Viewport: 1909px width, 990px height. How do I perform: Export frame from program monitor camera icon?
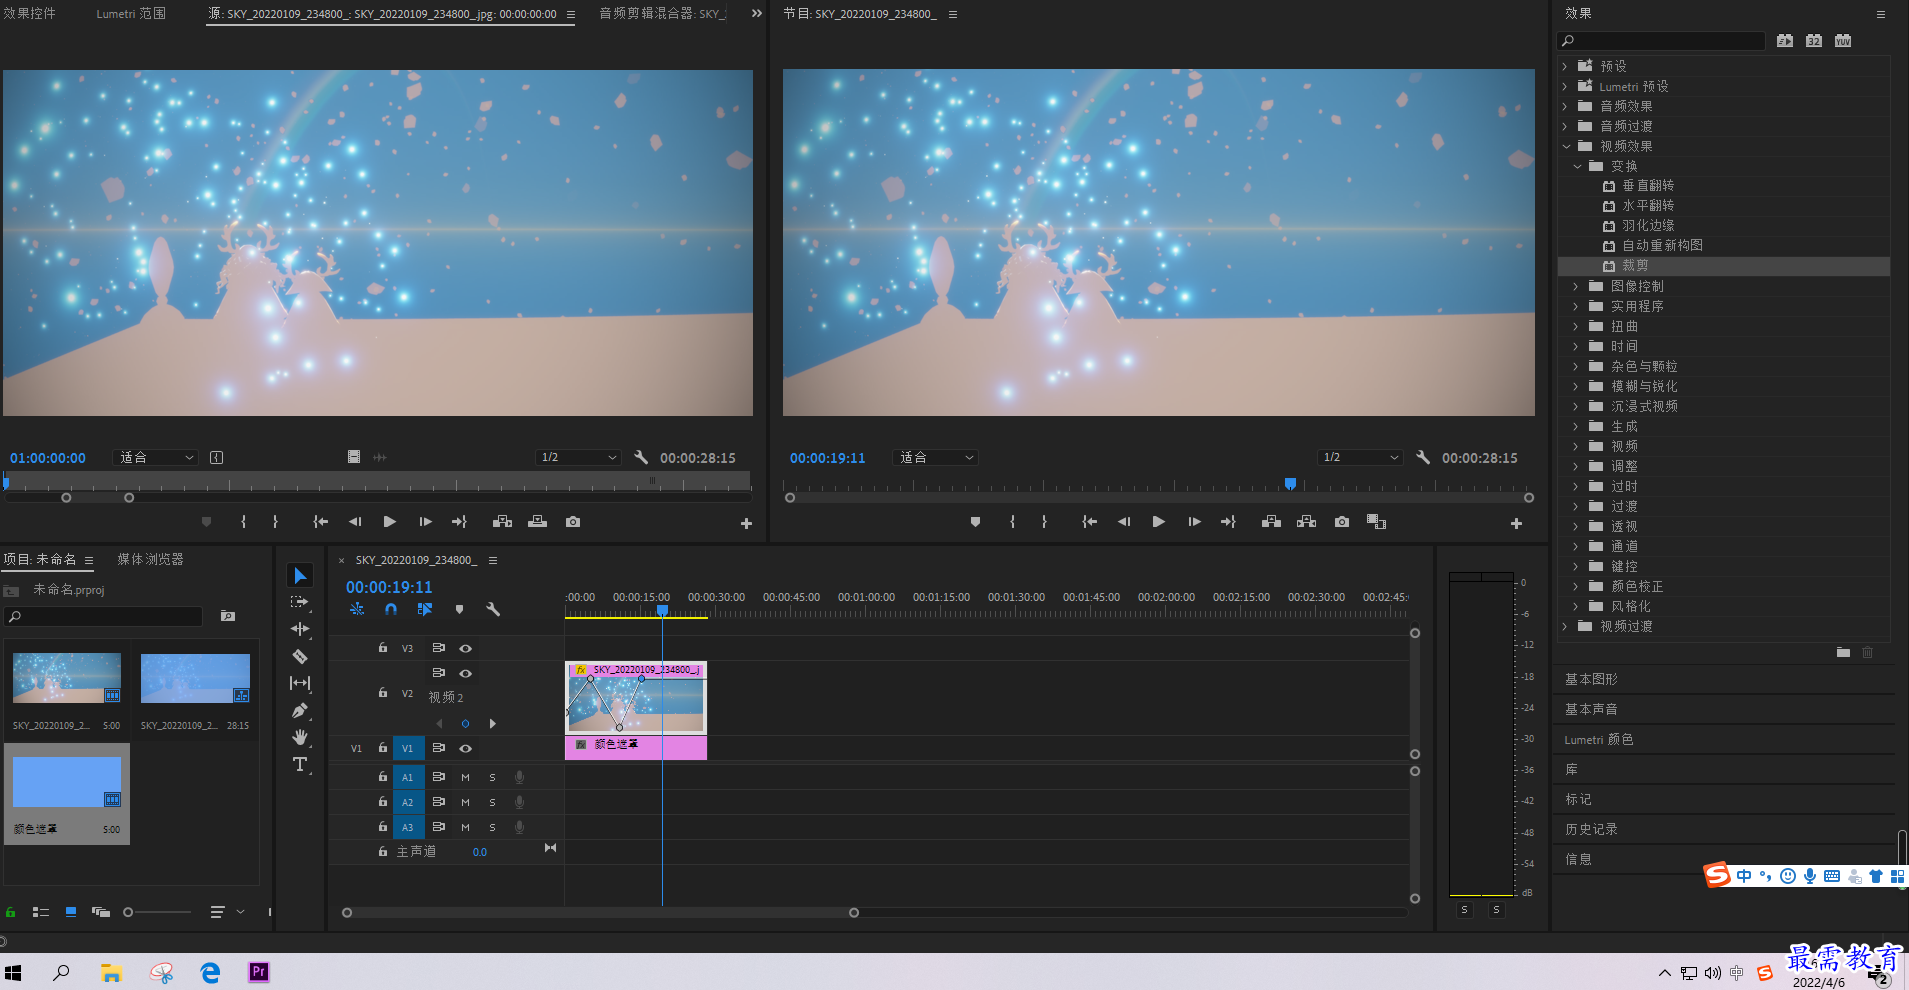[1342, 522]
